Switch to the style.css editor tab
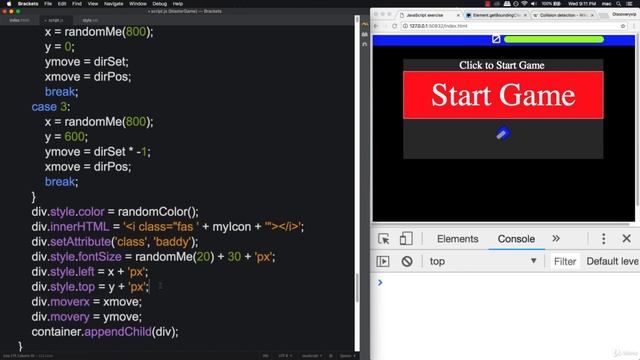This screenshot has height=360, width=640. [90, 20]
